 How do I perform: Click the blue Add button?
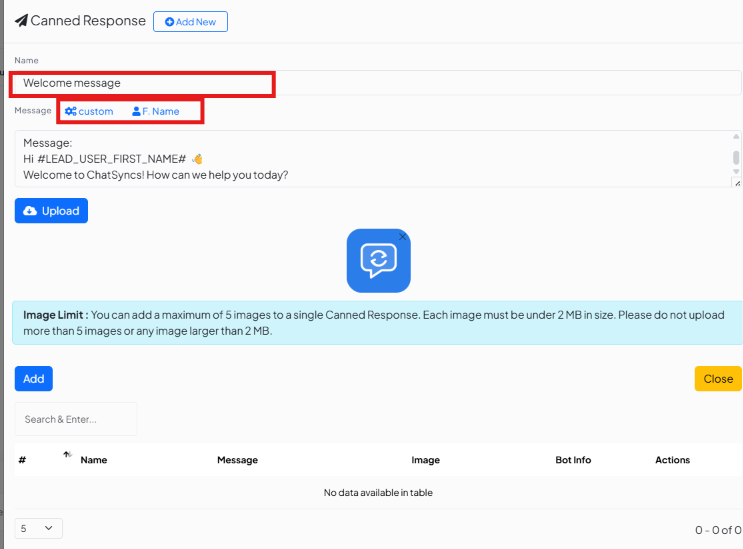[34, 379]
